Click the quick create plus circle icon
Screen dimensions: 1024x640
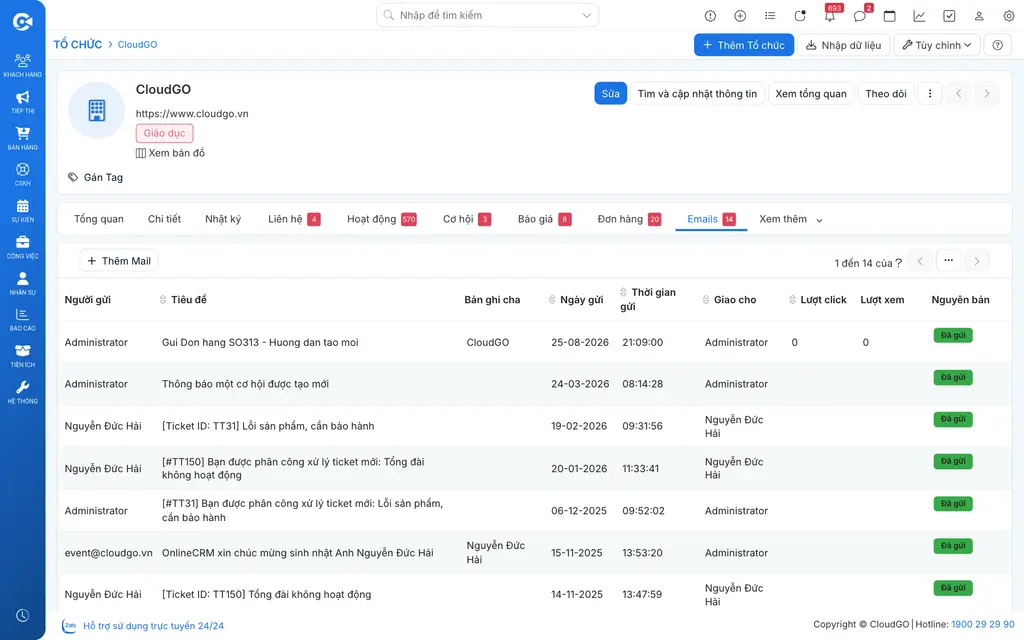coord(740,16)
